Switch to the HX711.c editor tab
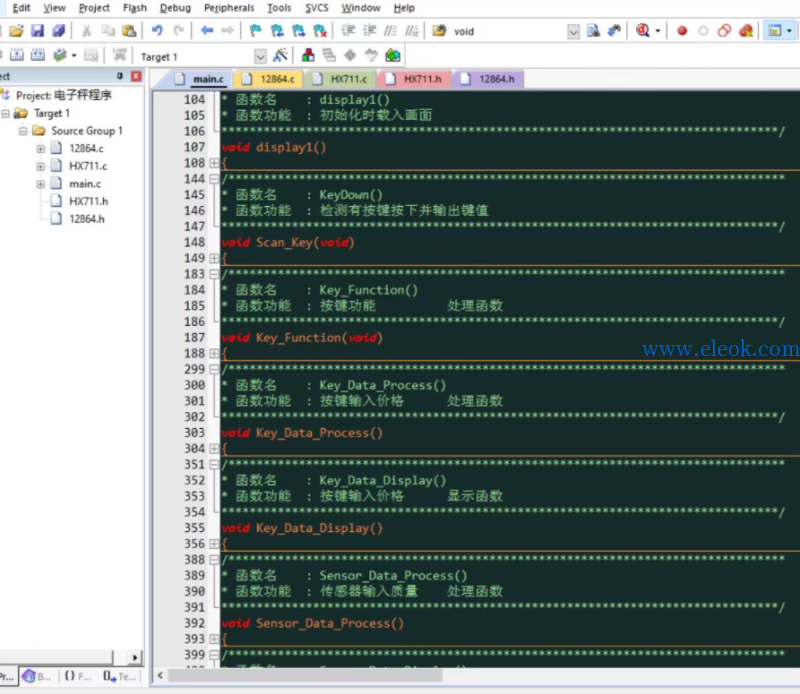This screenshot has width=800, height=694. [x=340, y=79]
